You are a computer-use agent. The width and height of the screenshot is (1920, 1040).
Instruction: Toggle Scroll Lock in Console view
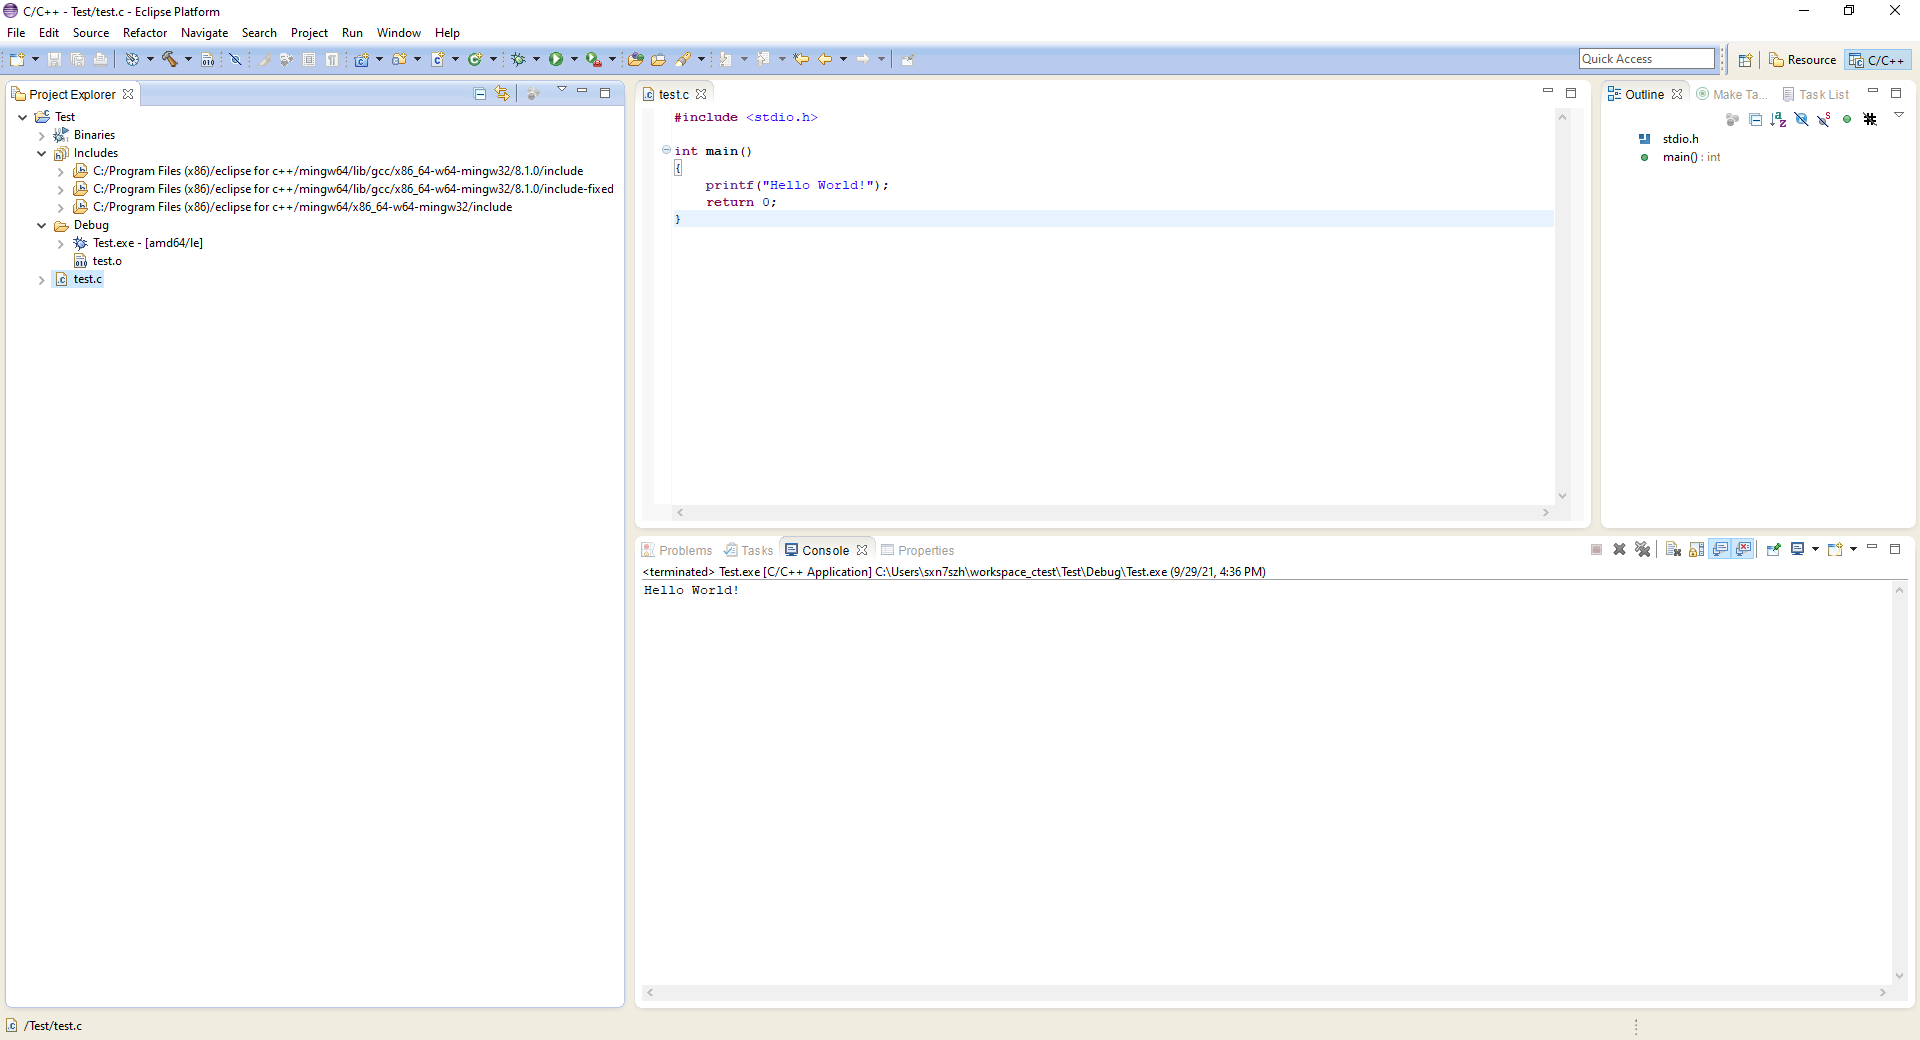point(1696,549)
